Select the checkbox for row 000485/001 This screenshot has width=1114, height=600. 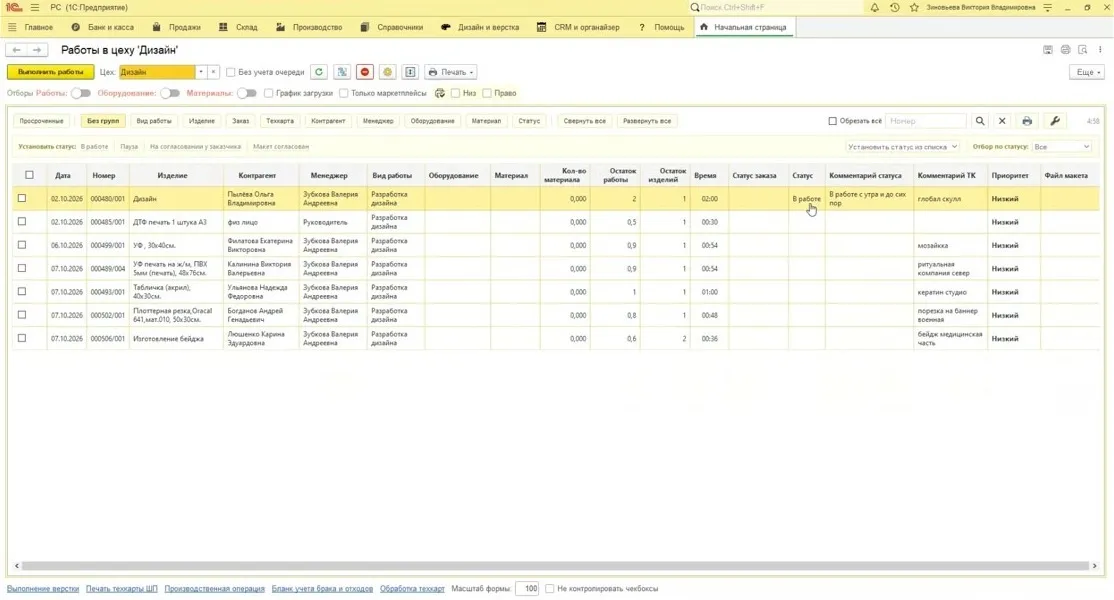pyautogui.click(x=22, y=222)
